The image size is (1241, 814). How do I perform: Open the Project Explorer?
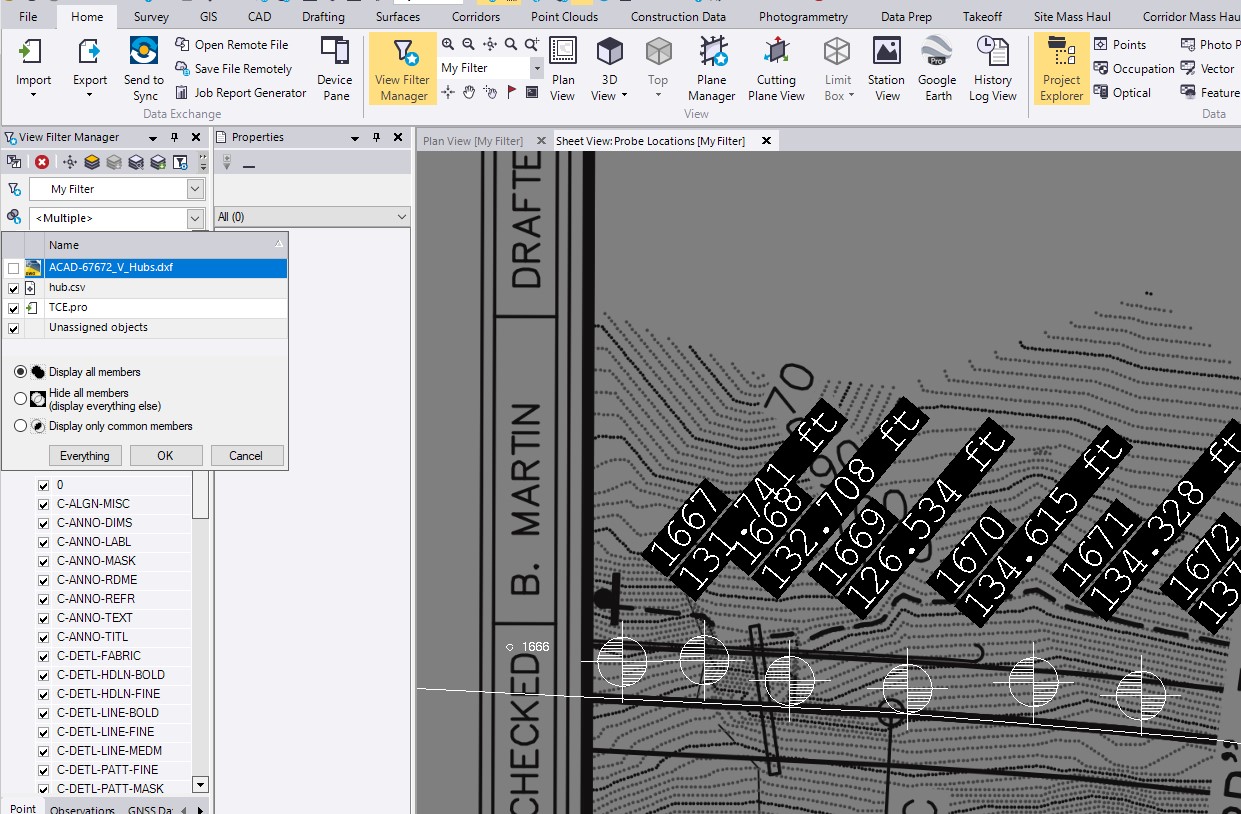(x=1060, y=68)
